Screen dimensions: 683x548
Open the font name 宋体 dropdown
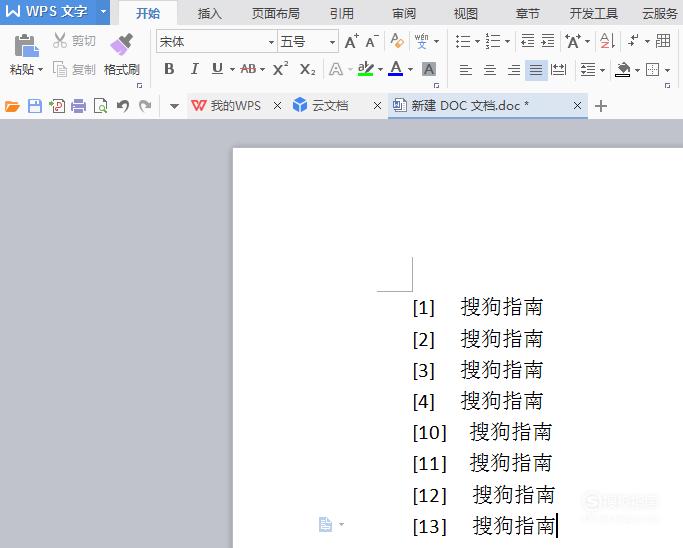(x=271, y=42)
